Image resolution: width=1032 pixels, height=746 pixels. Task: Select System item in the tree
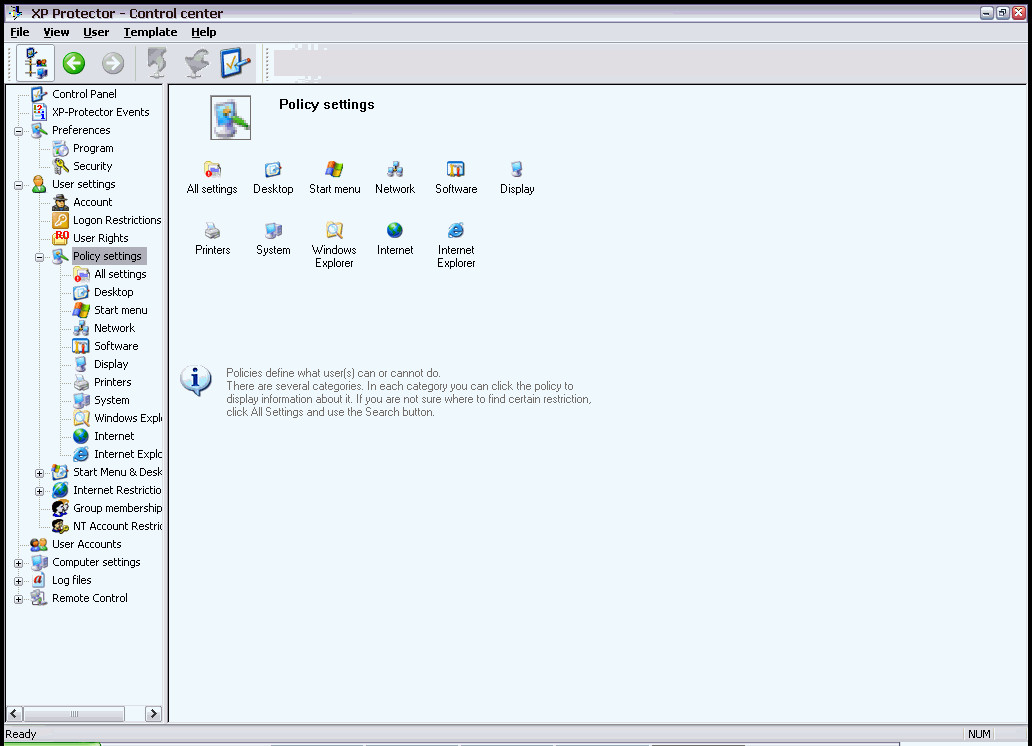click(111, 400)
